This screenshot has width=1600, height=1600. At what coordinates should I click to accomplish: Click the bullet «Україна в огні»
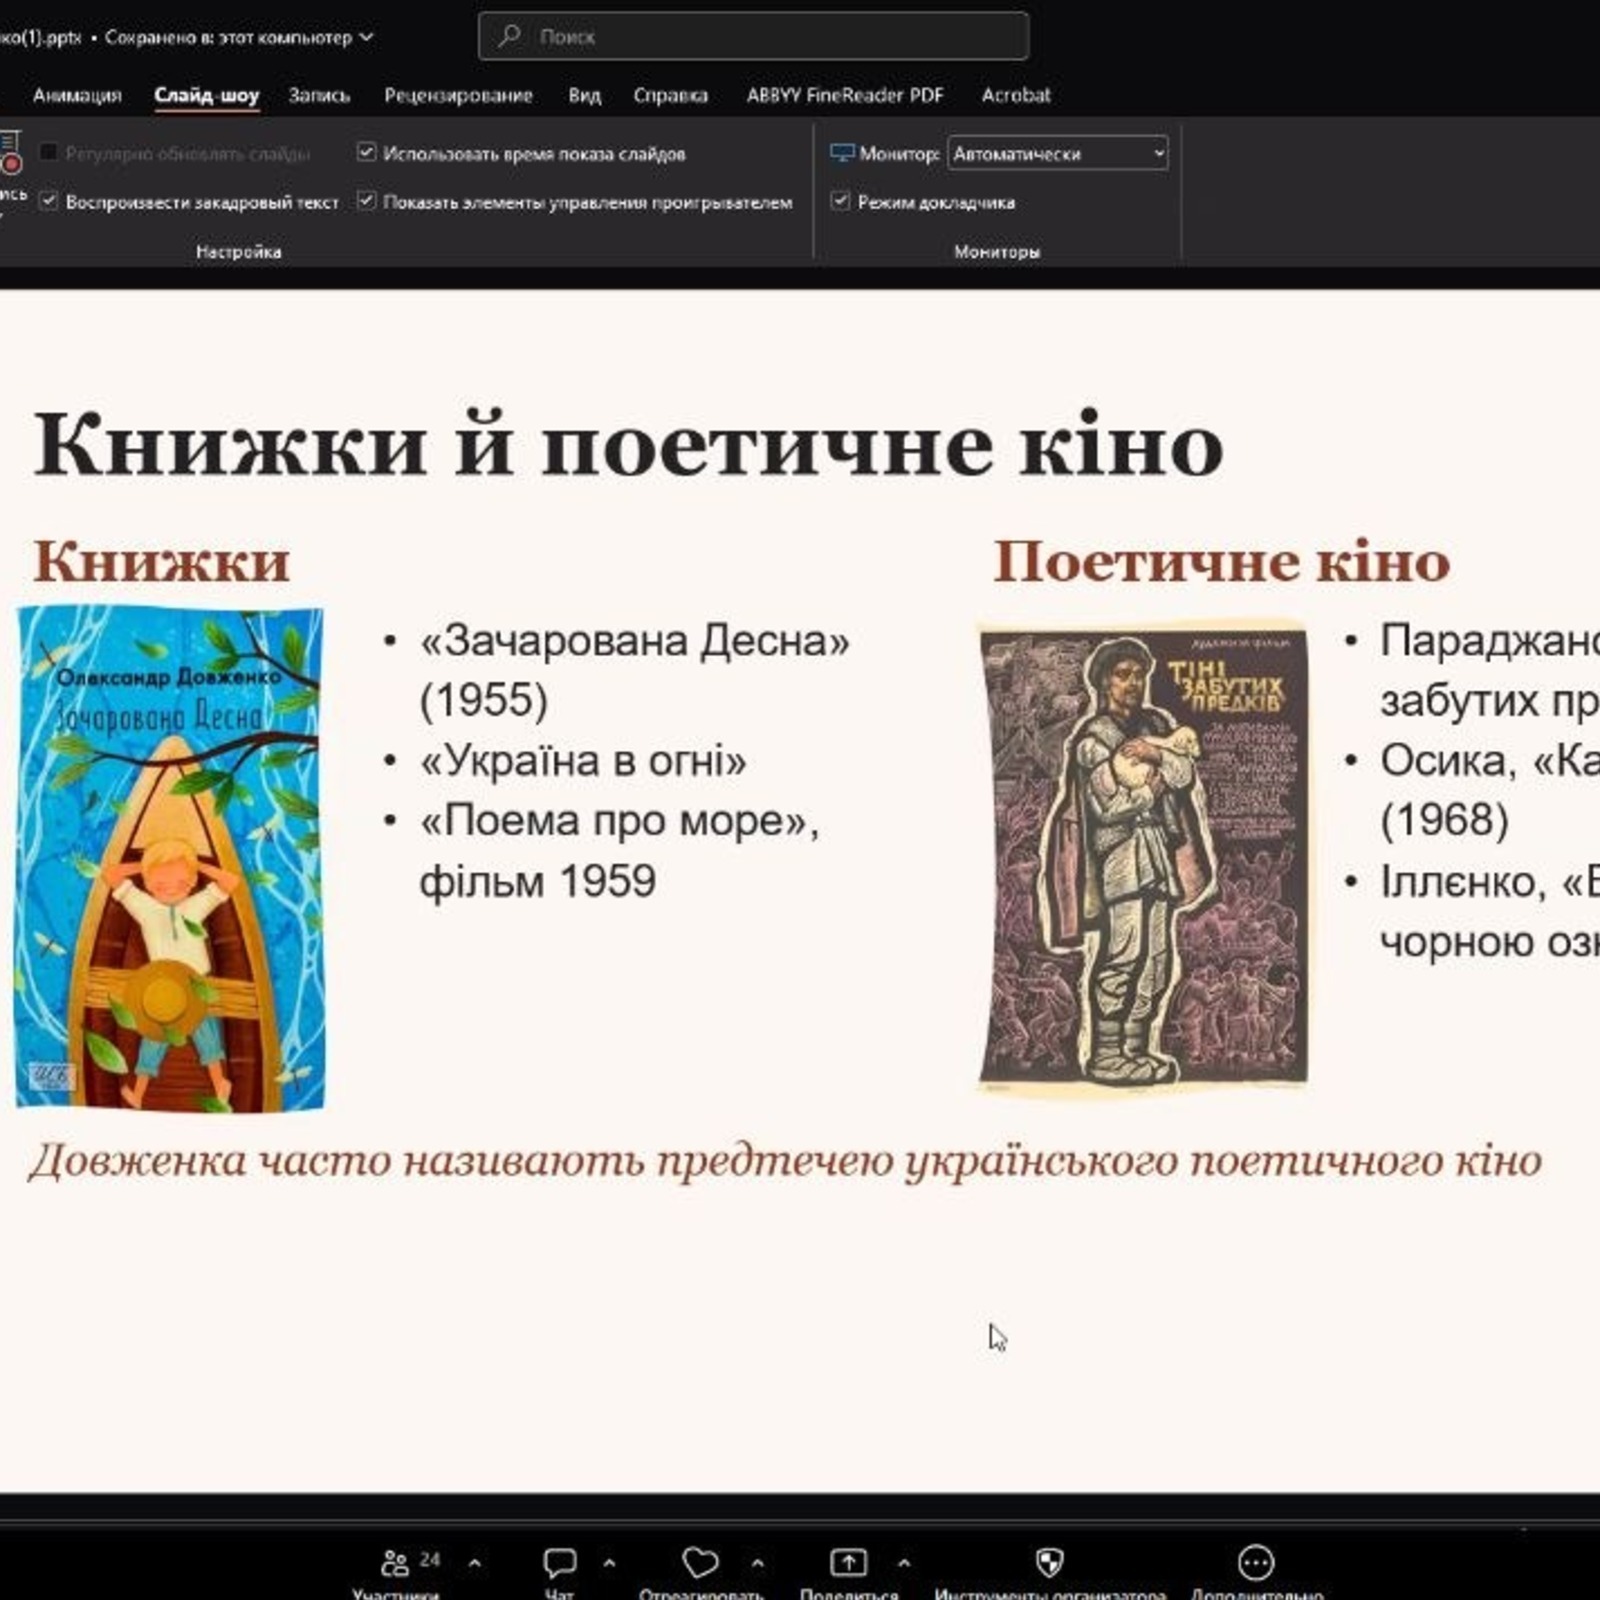tap(583, 762)
